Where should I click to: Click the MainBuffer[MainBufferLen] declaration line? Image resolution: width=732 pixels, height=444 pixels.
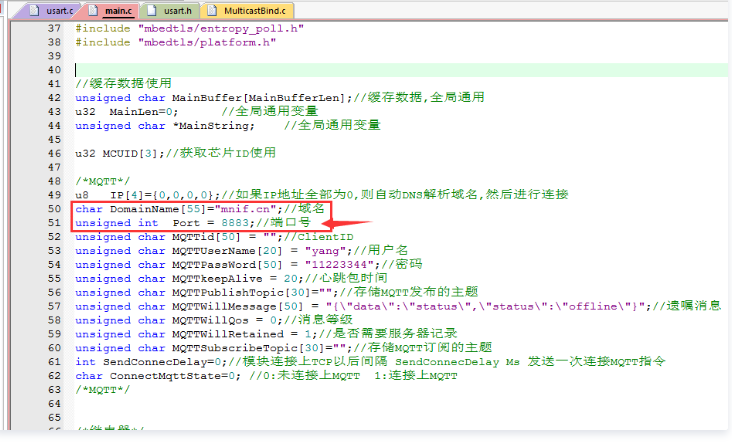[280, 98]
